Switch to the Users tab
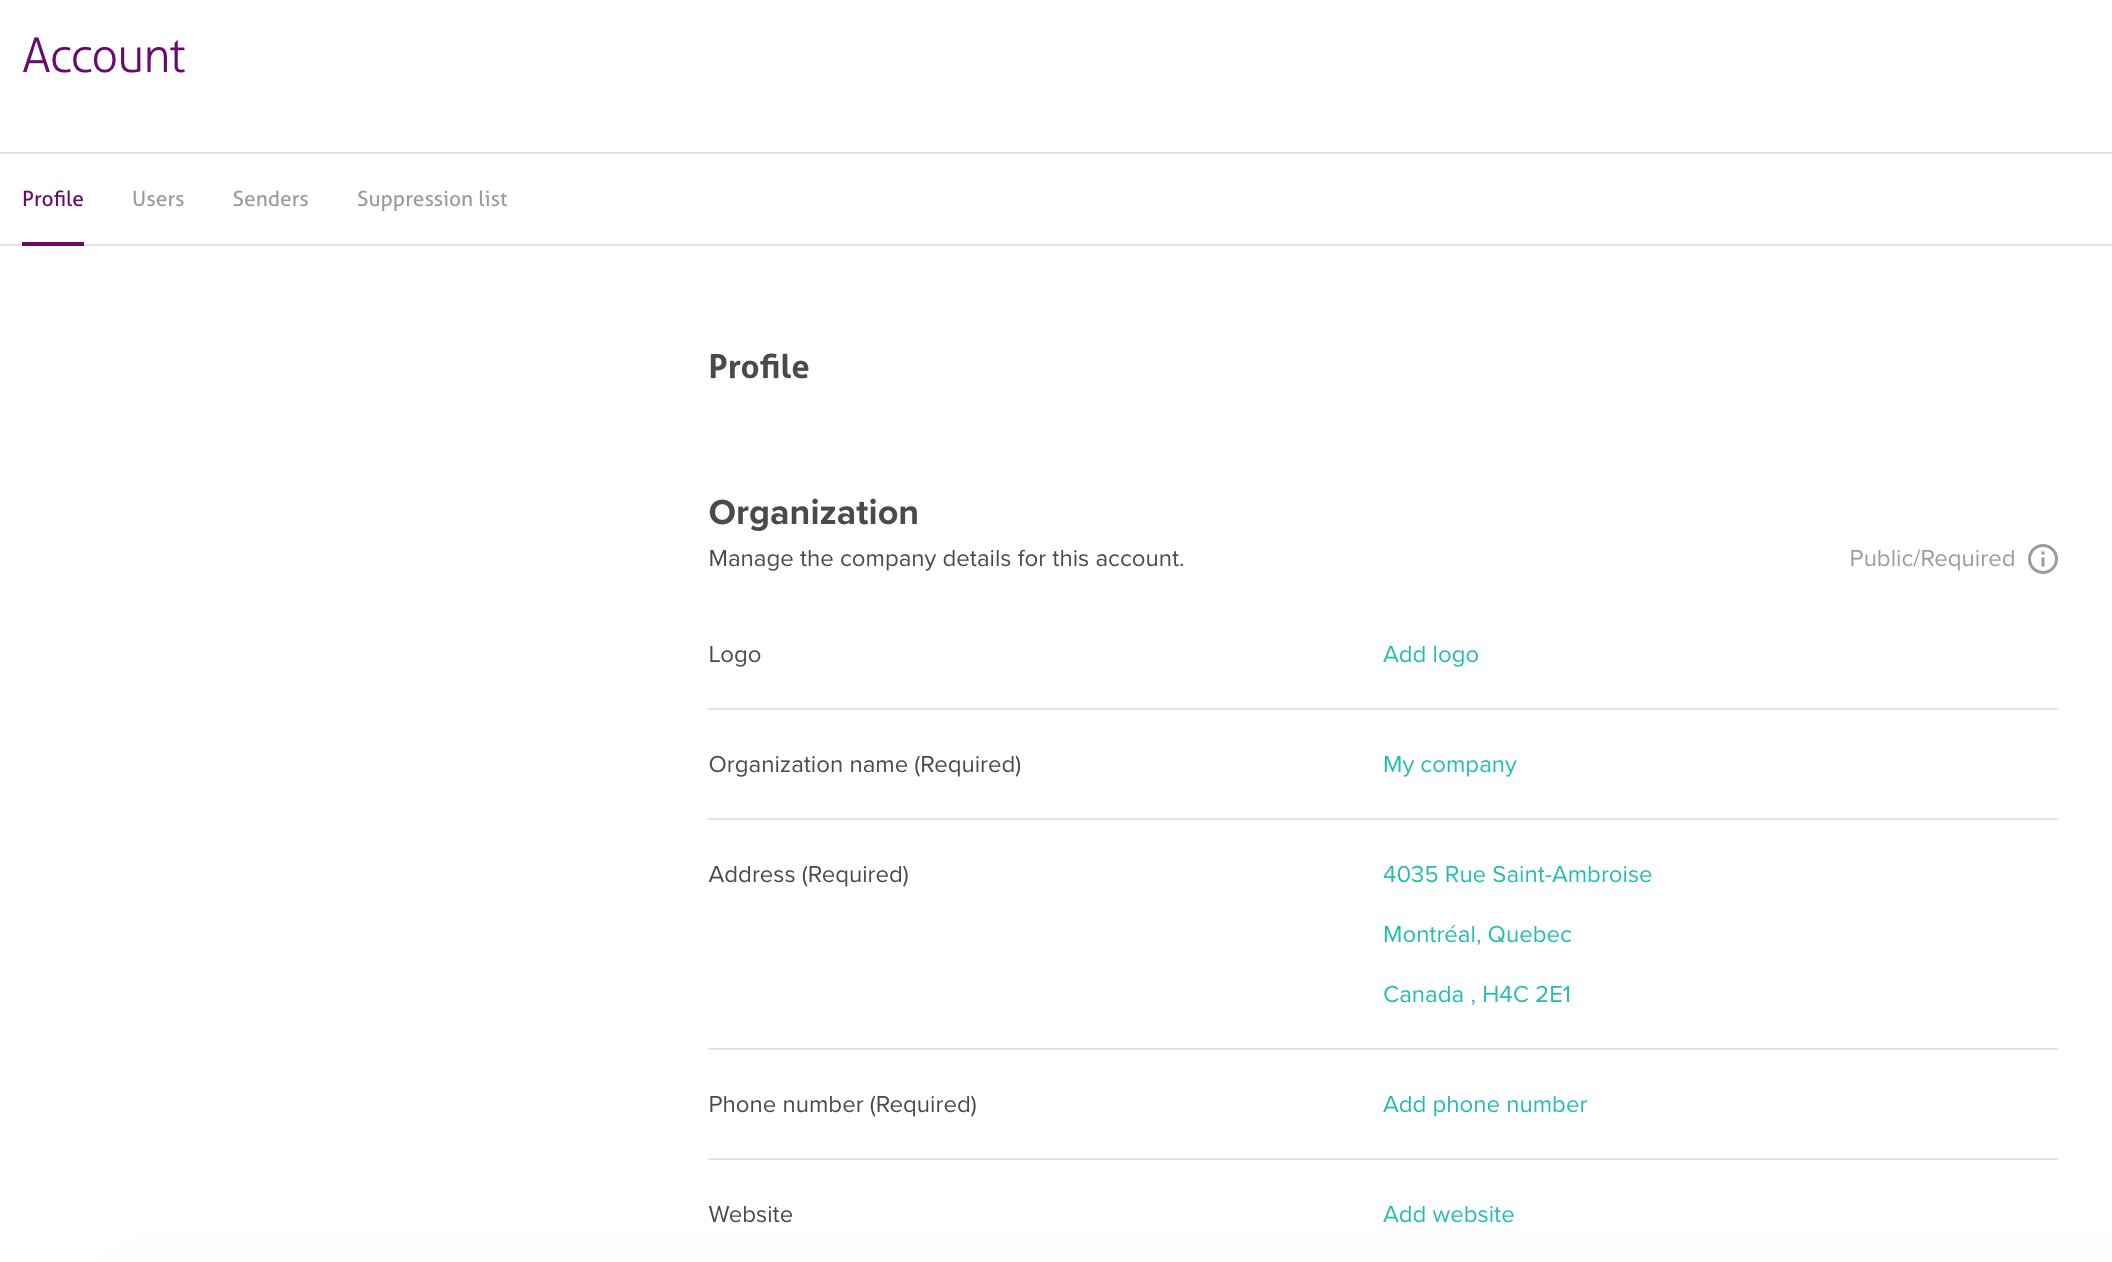The height and width of the screenshot is (1262, 2112). pyautogui.click(x=158, y=199)
